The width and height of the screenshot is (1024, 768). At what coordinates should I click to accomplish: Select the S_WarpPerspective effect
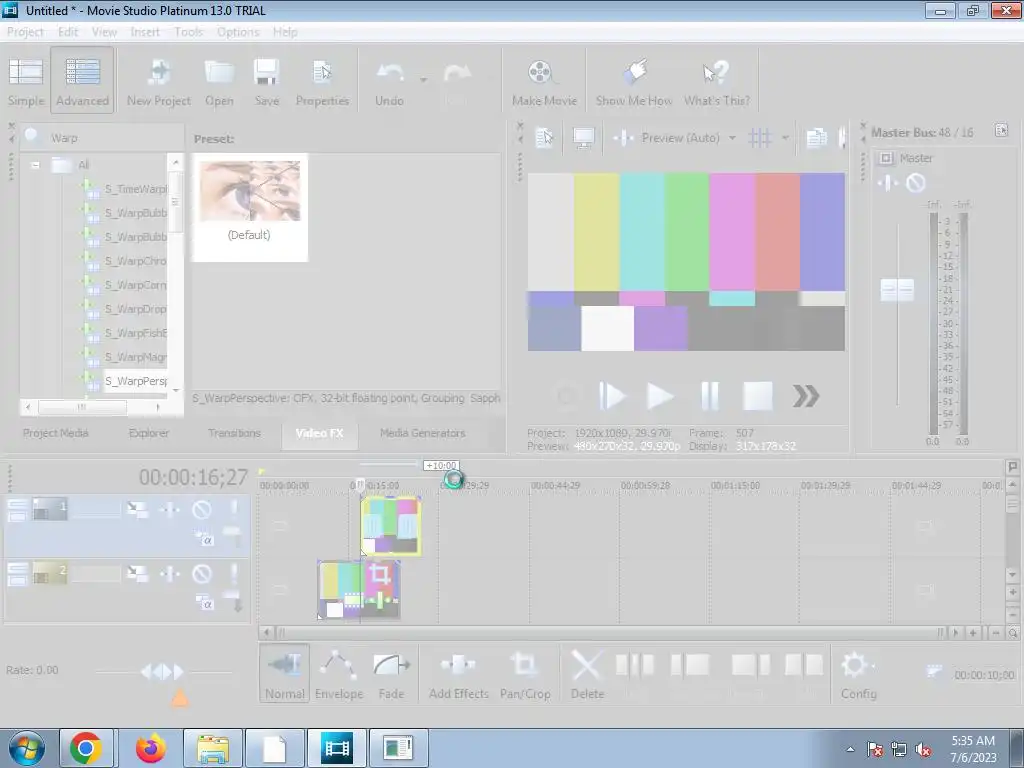tap(135, 381)
